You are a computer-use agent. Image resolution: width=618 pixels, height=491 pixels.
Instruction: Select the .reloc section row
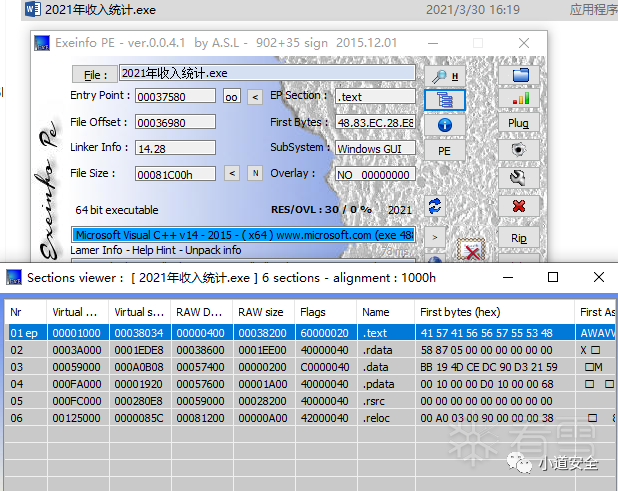pyautogui.click(x=311, y=418)
